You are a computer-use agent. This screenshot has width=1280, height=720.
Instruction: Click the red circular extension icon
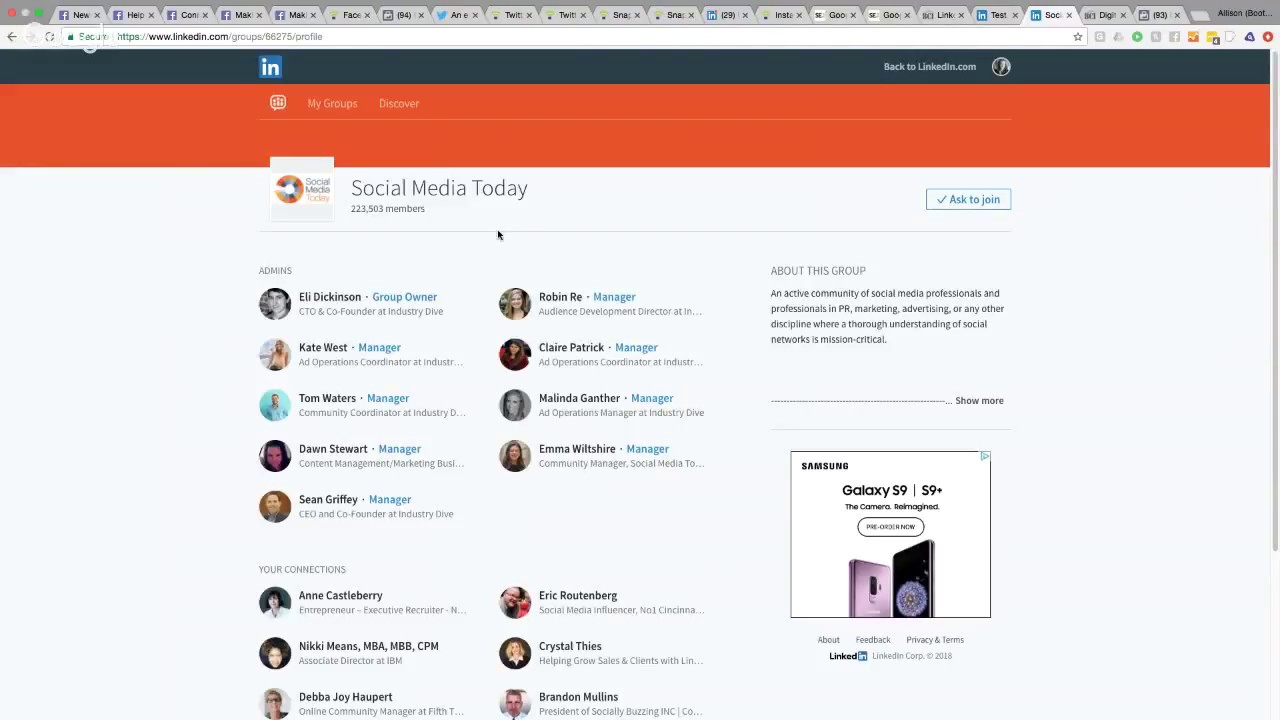(1267, 37)
